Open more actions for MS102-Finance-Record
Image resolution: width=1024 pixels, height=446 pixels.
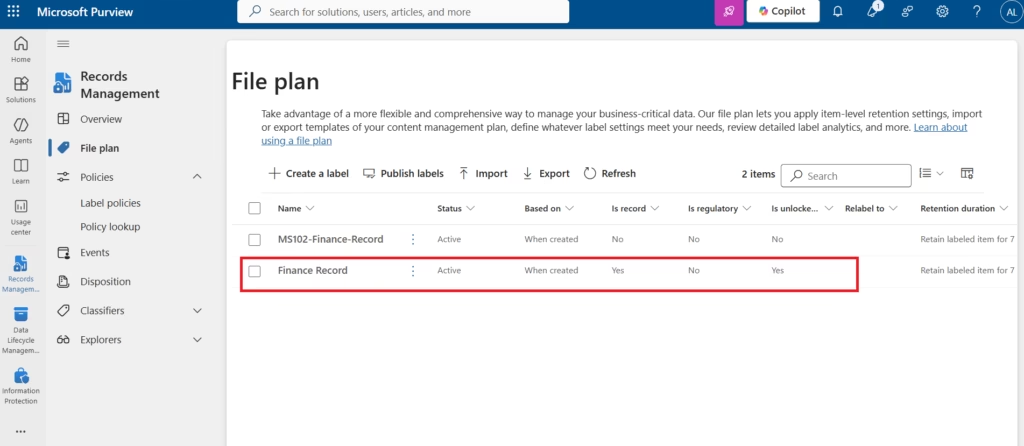413,239
